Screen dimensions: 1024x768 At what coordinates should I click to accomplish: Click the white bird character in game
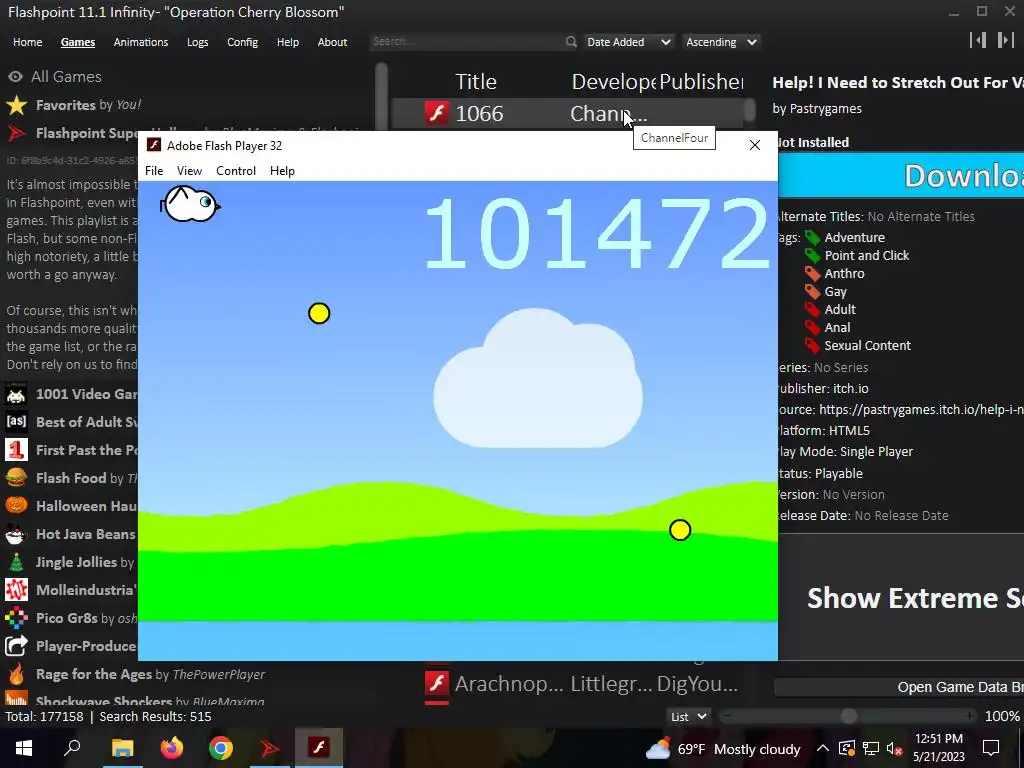pos(190,204)
